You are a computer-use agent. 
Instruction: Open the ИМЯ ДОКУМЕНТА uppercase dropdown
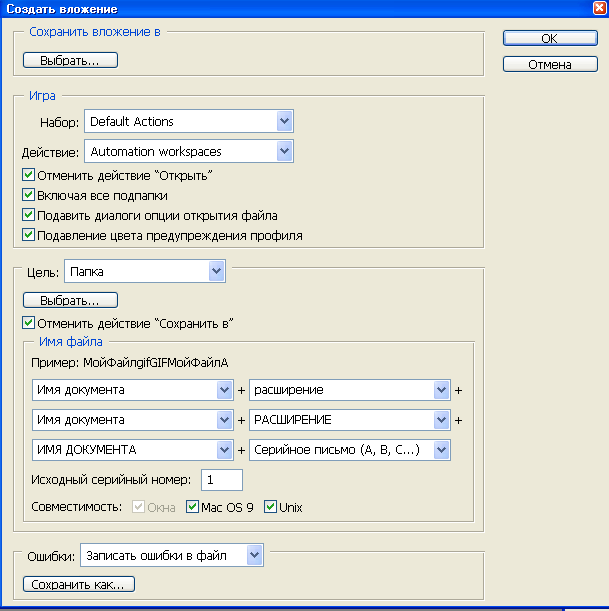tap(132, 450)
